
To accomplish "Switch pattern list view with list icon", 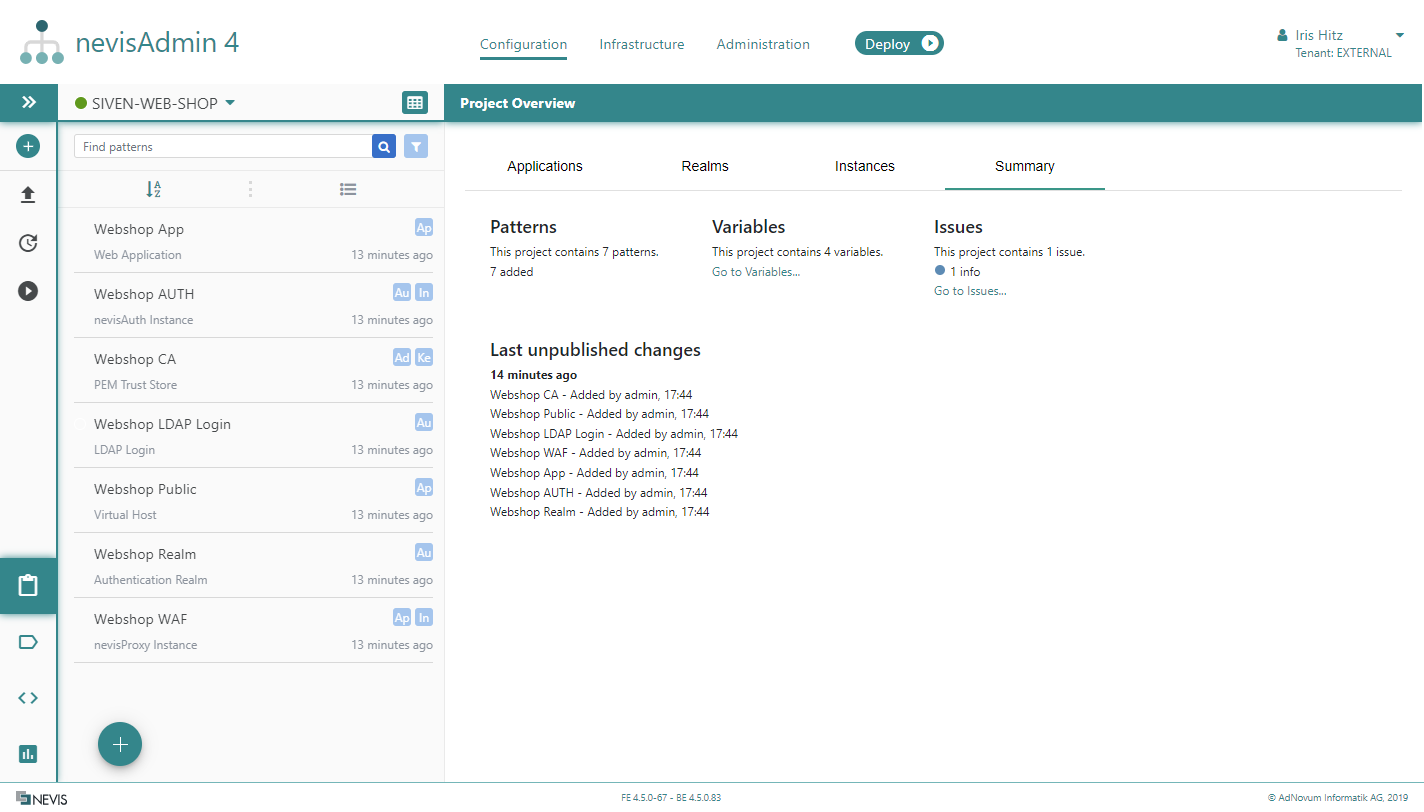I will click(x=348, y=189).
